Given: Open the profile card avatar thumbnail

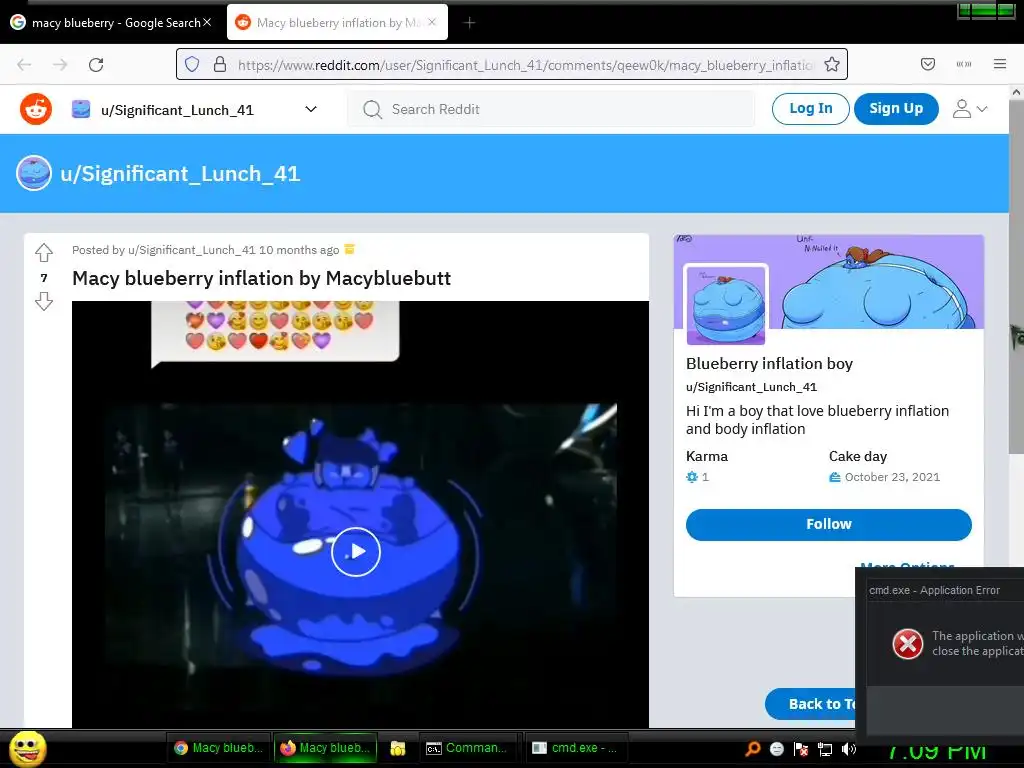Looking at the screenshot, I should pos(726,304).
